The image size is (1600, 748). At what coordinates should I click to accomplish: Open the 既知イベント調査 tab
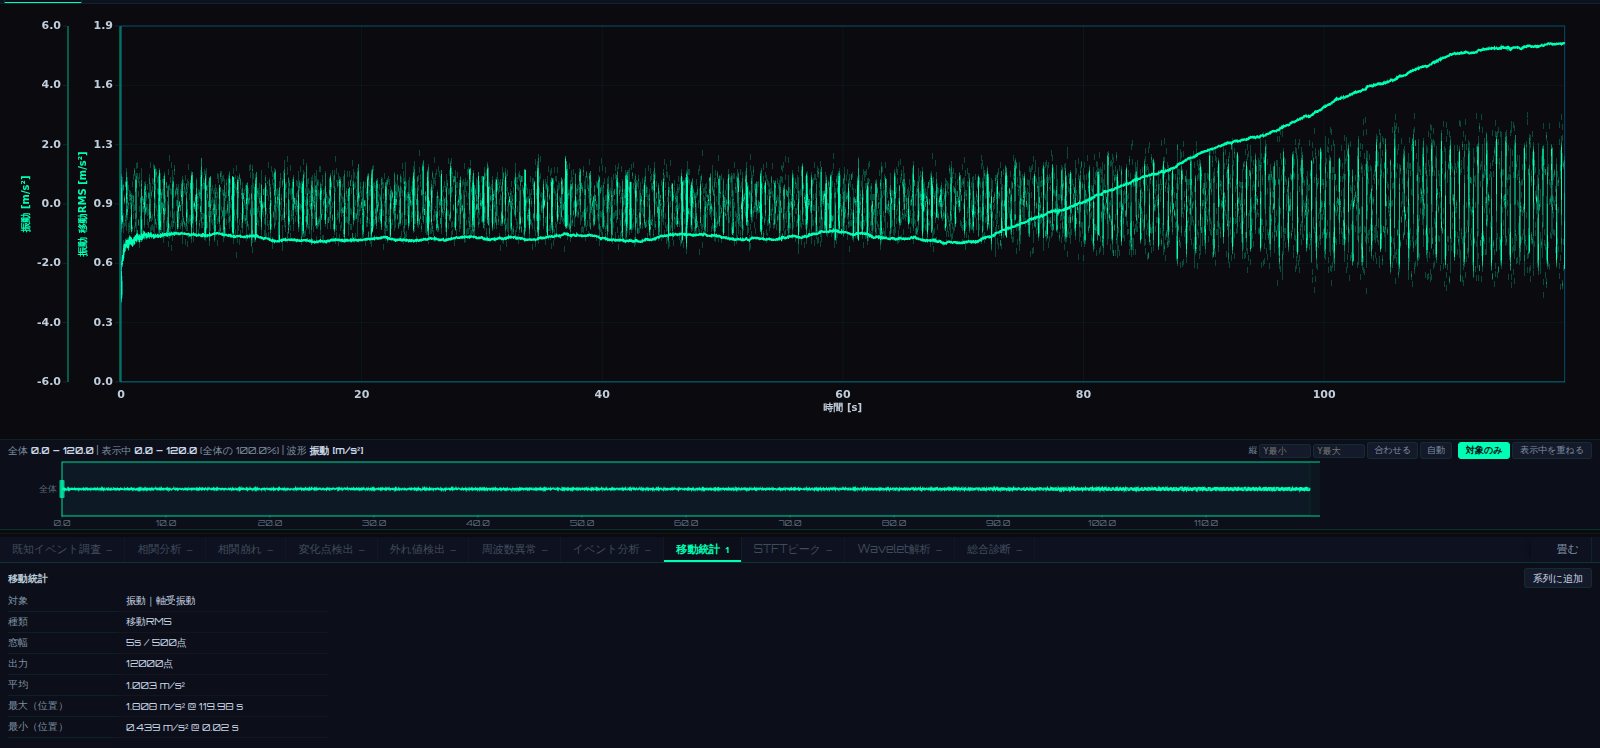(x=62, y=550)
